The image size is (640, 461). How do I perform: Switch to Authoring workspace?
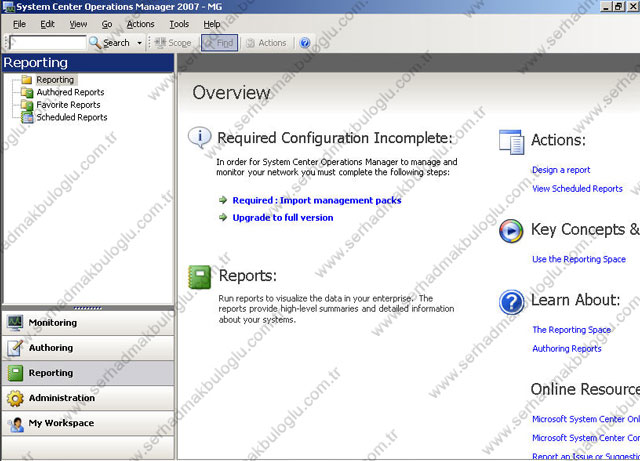88,348
